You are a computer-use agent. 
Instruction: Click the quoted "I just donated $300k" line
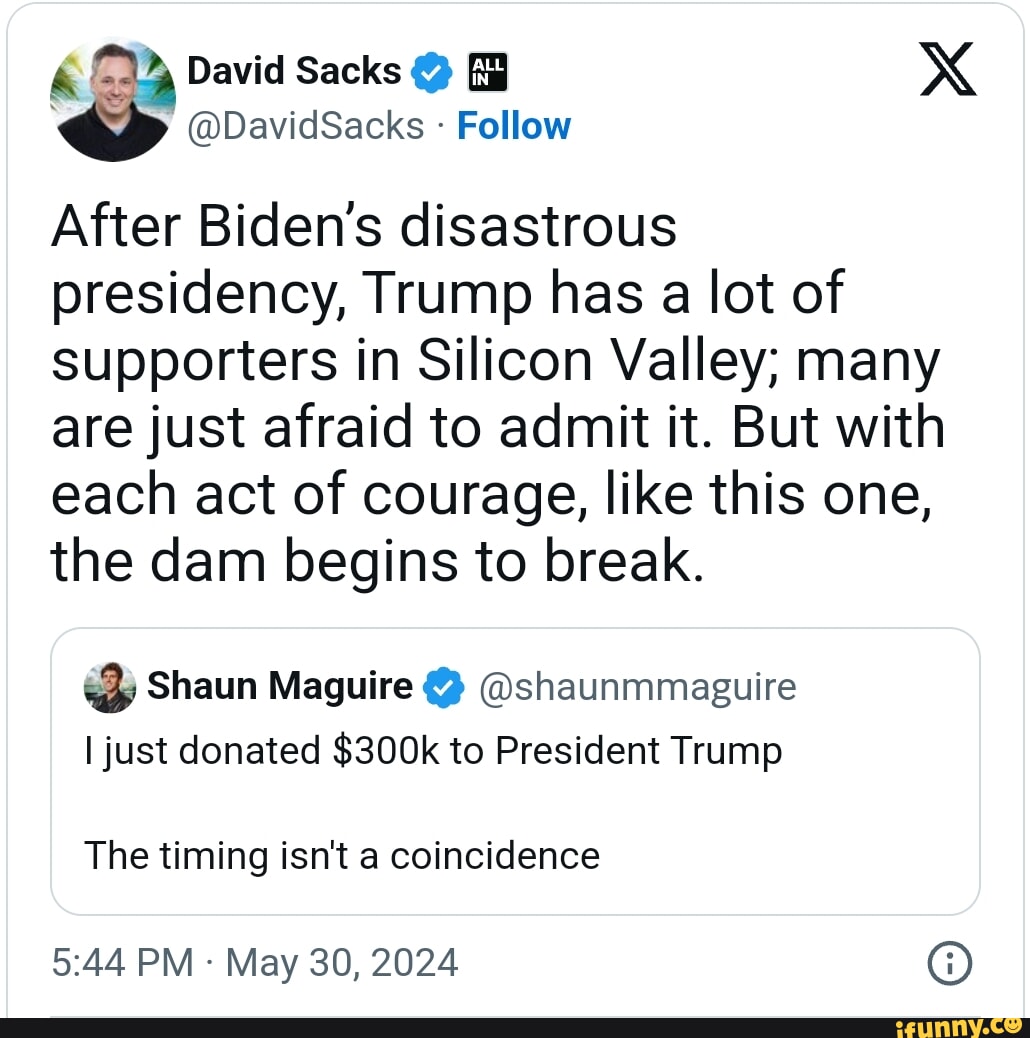(433, 751)
